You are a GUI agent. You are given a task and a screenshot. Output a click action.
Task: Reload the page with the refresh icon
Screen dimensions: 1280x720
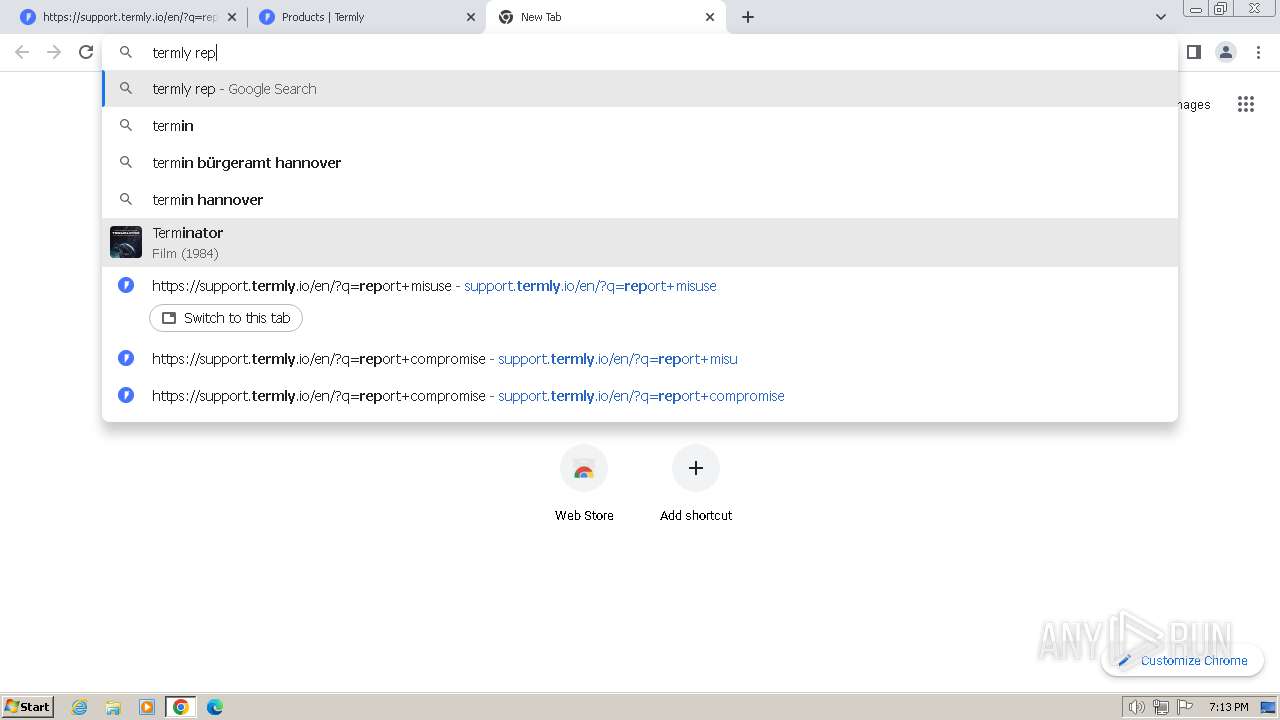click(x=86, y=52)
